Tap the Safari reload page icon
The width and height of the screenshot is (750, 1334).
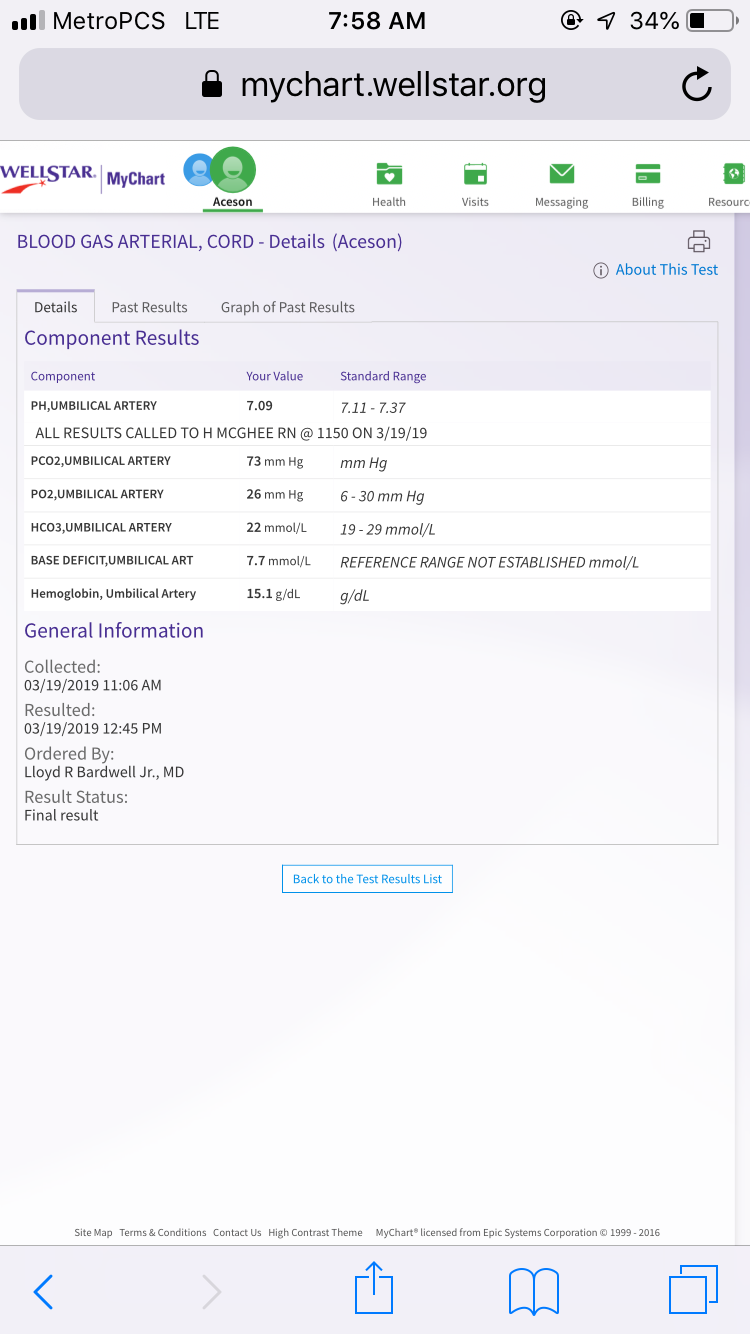point(696,86)
